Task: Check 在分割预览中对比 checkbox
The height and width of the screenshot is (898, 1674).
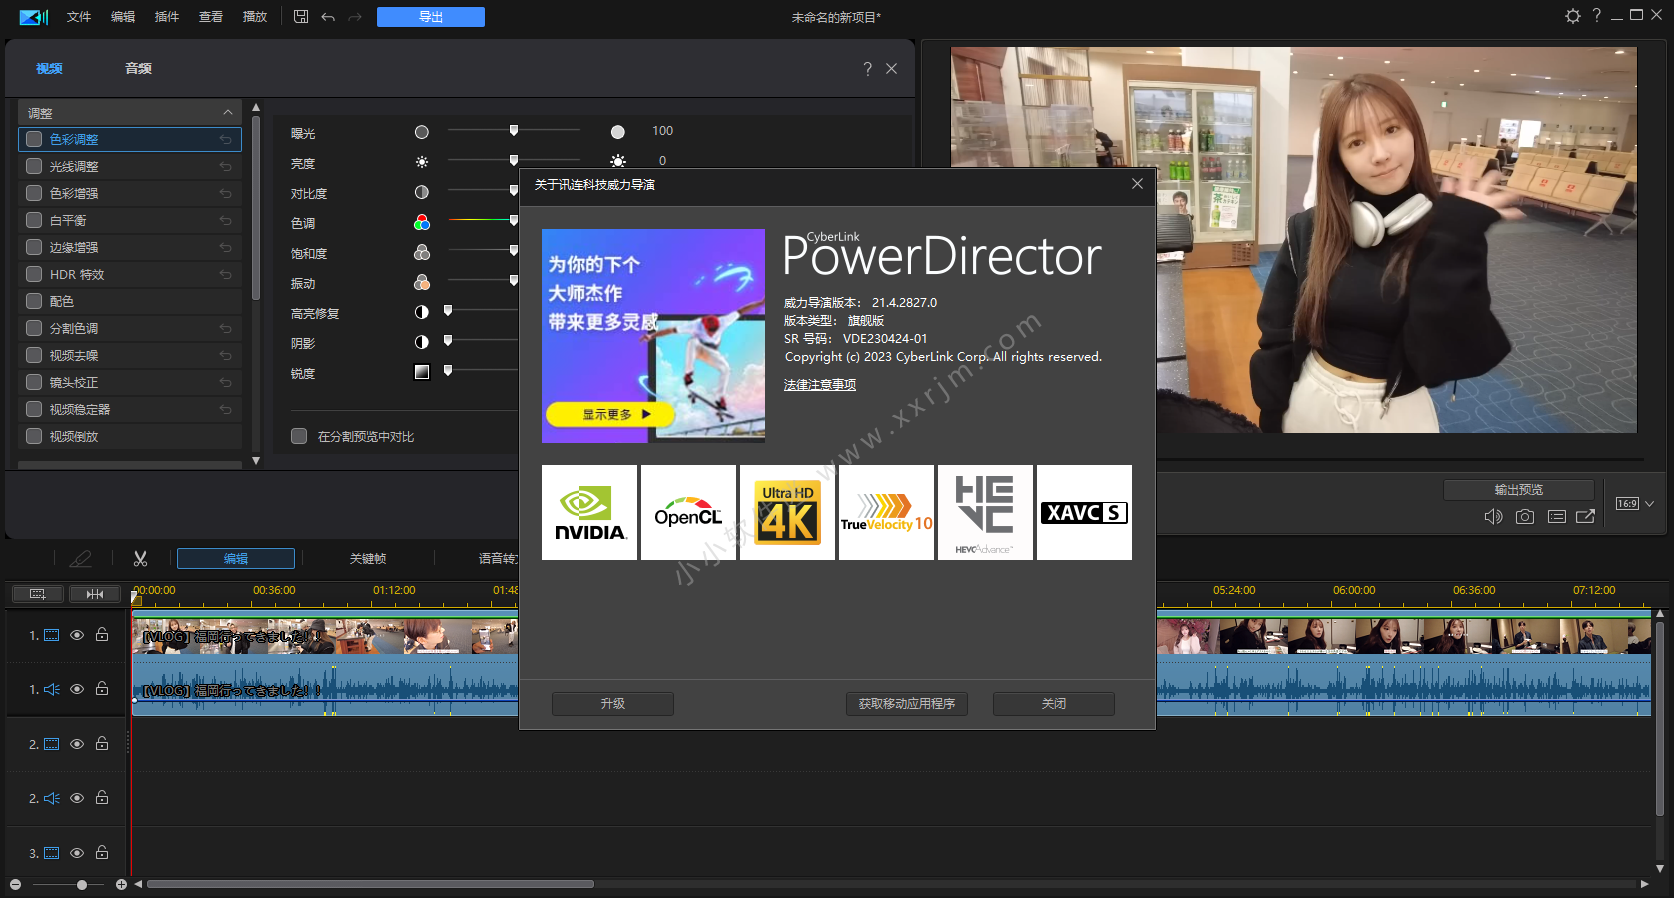Action: click(x=299, y=436)
